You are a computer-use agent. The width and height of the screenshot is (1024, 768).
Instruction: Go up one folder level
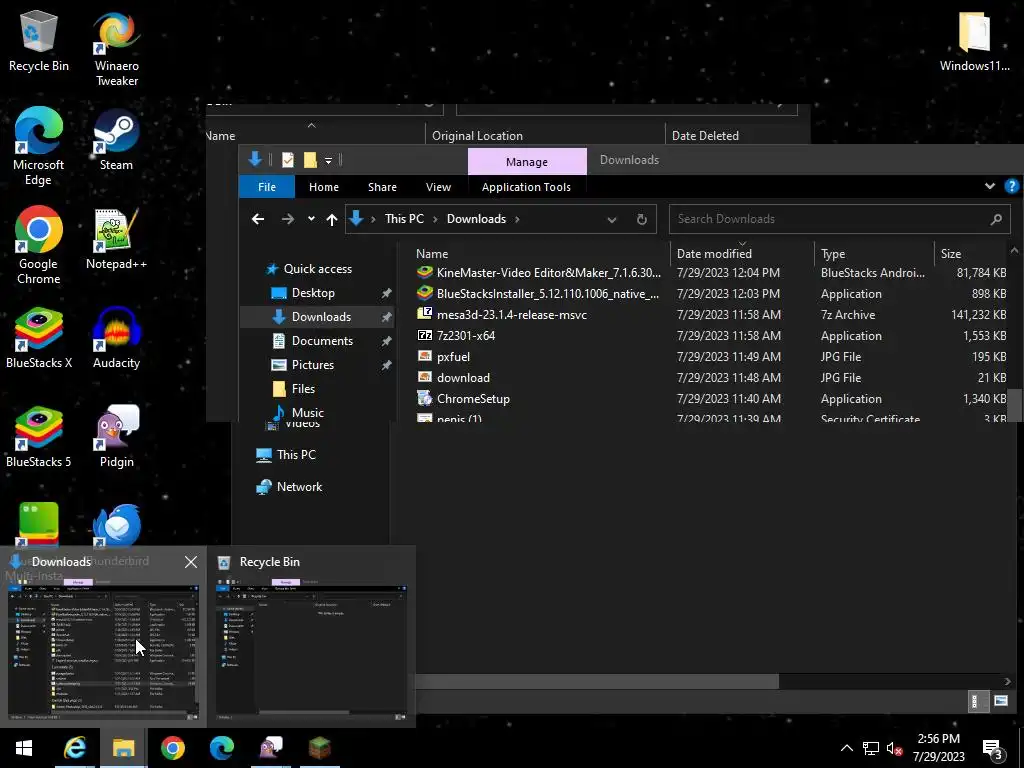pyautogui.click(x=332, y=219)
